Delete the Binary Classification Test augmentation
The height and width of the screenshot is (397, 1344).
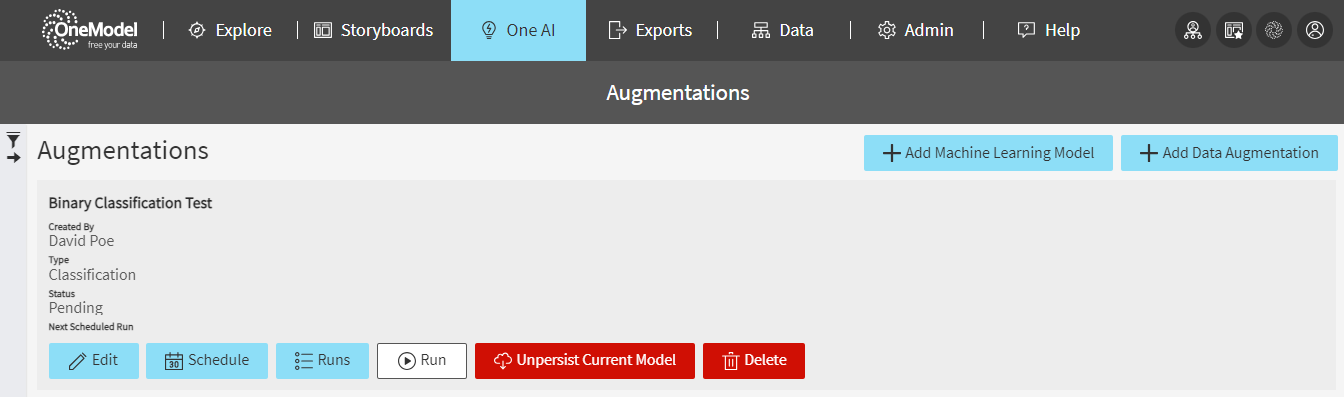click(754, 361)
